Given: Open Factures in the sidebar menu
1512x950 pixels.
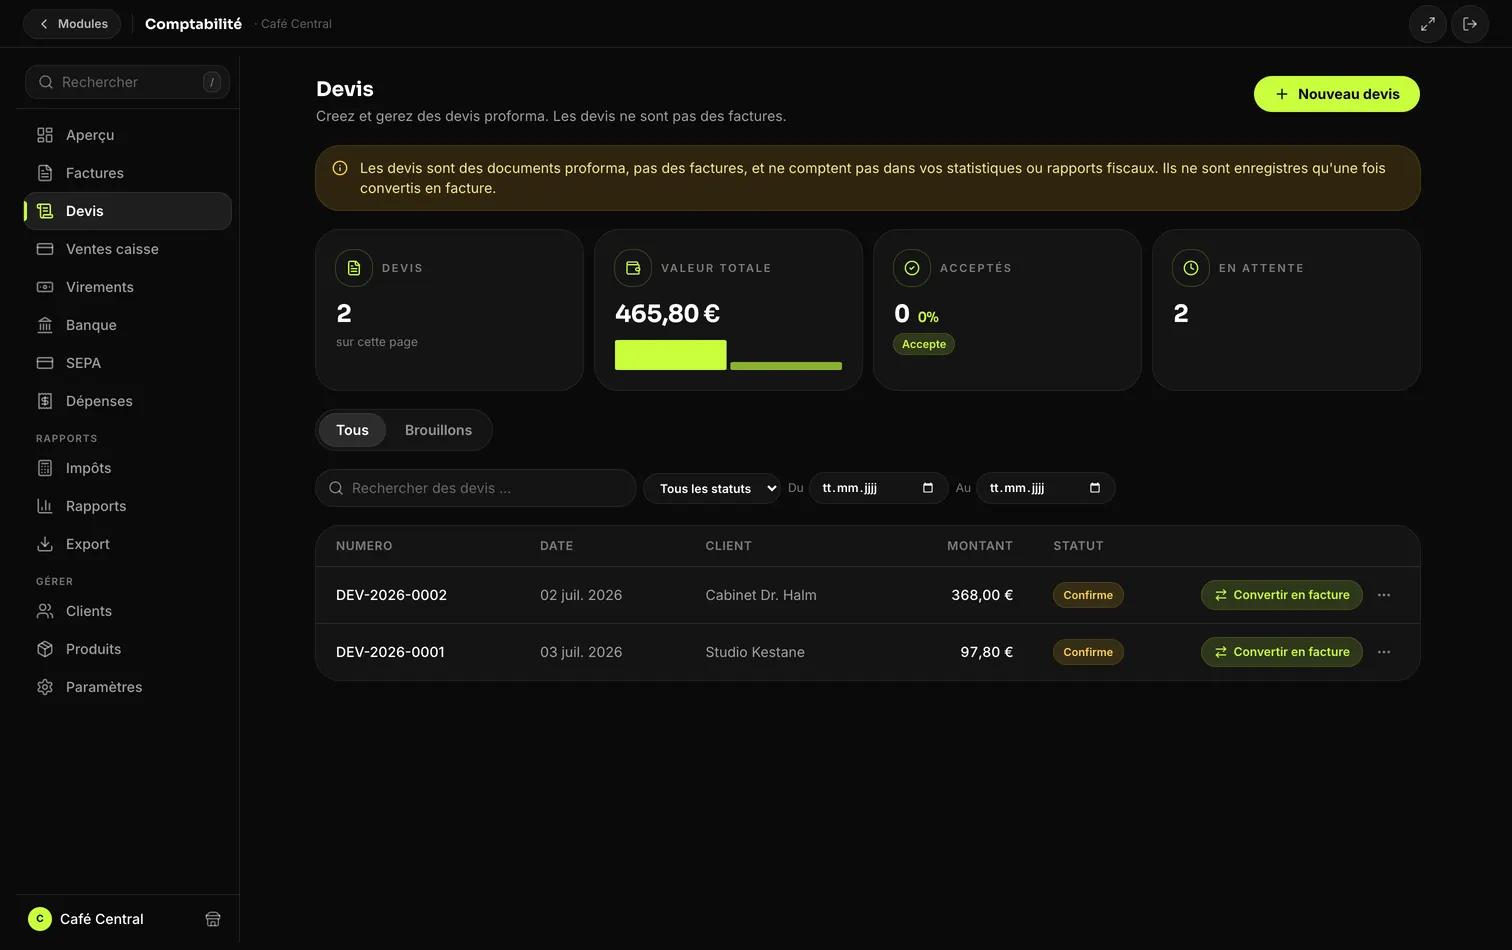Looking at the screenshot, I should click(128, 173).
